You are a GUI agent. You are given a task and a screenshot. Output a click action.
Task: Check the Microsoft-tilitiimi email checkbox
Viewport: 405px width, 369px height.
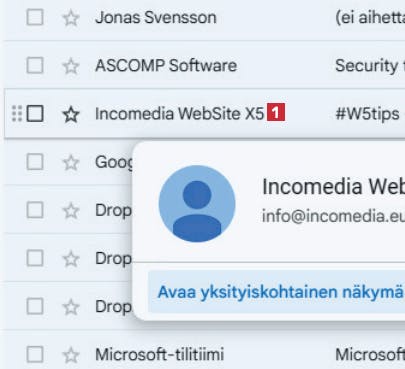point(35,354)
